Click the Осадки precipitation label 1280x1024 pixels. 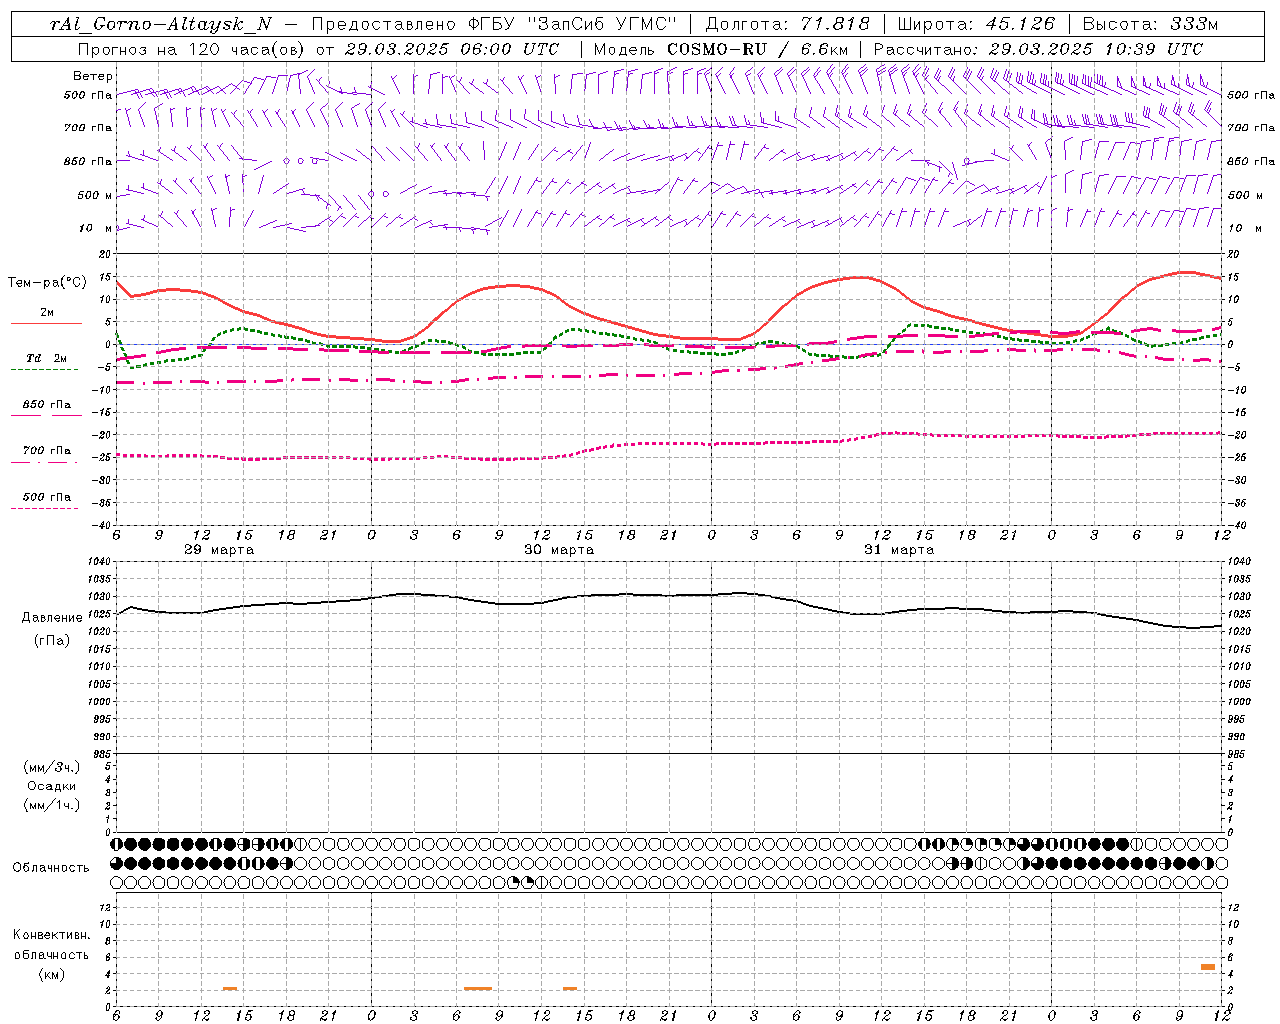pos(52,786)
